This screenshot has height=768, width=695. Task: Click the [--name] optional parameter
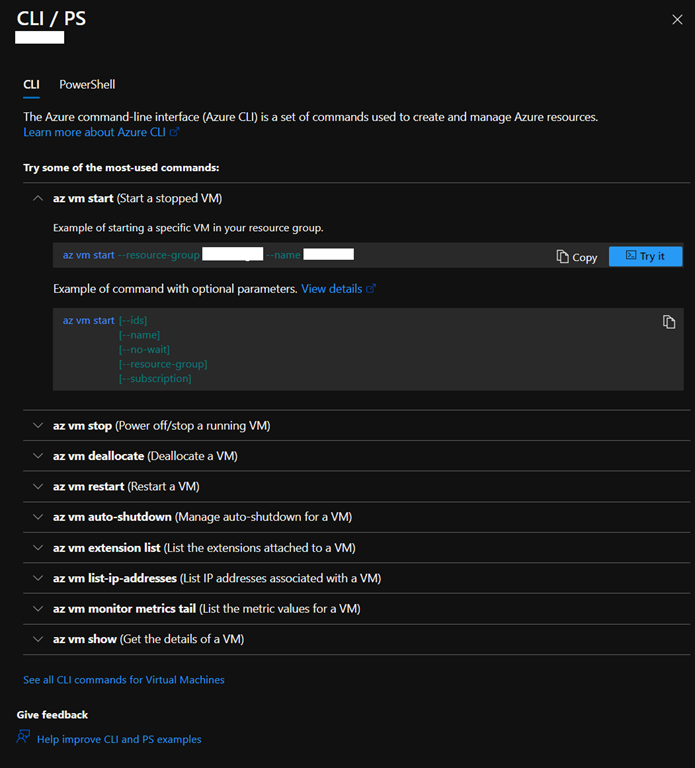139,335
